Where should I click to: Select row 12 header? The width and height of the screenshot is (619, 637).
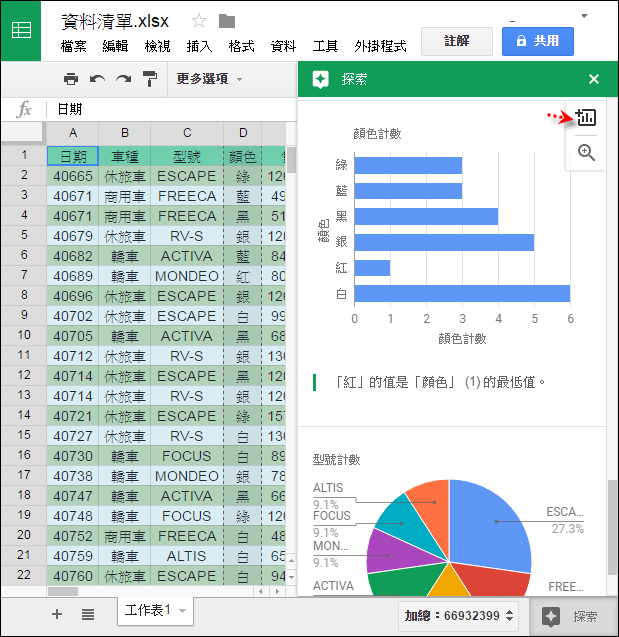coord(24,375)
